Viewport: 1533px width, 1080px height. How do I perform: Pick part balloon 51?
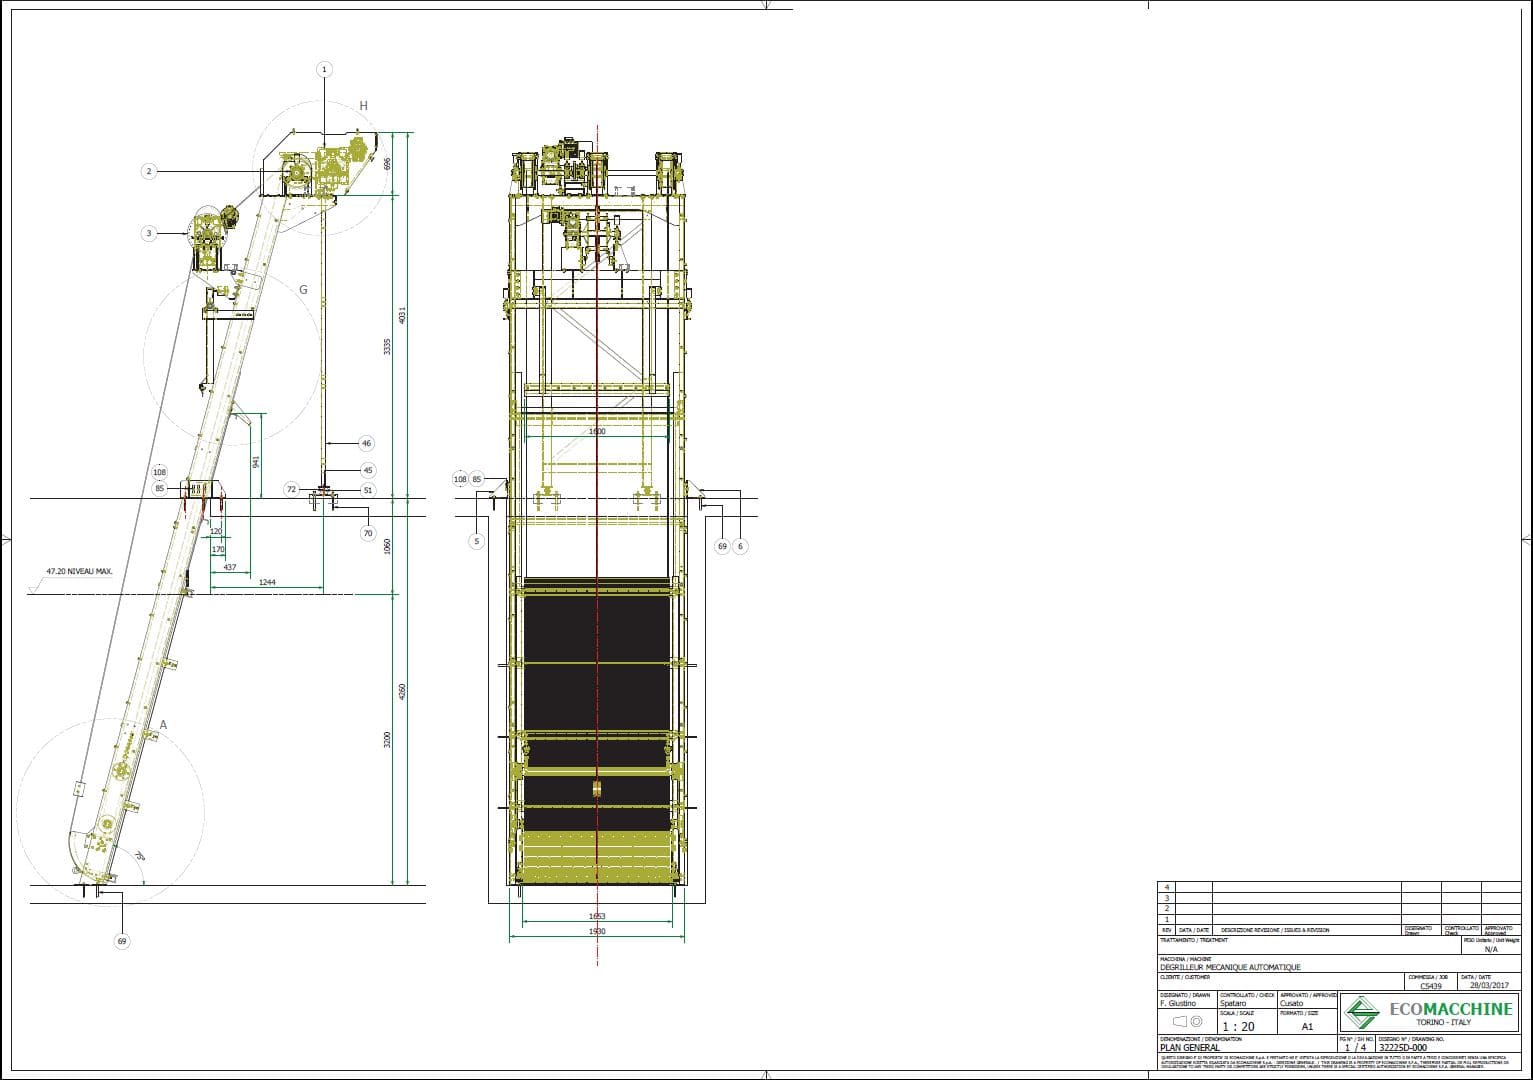pos(368,490)
